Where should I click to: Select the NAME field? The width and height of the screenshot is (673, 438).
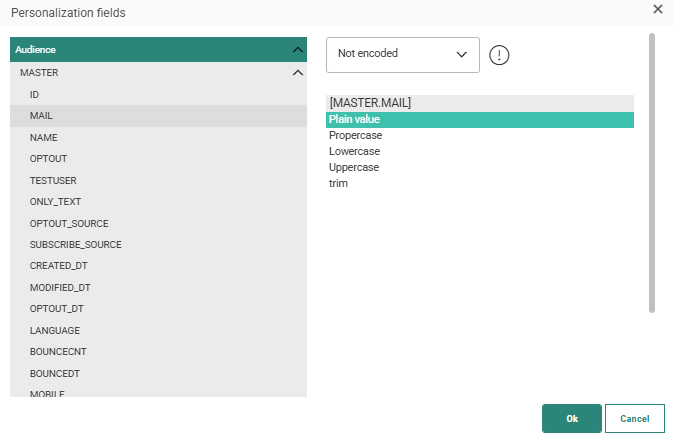43,137
